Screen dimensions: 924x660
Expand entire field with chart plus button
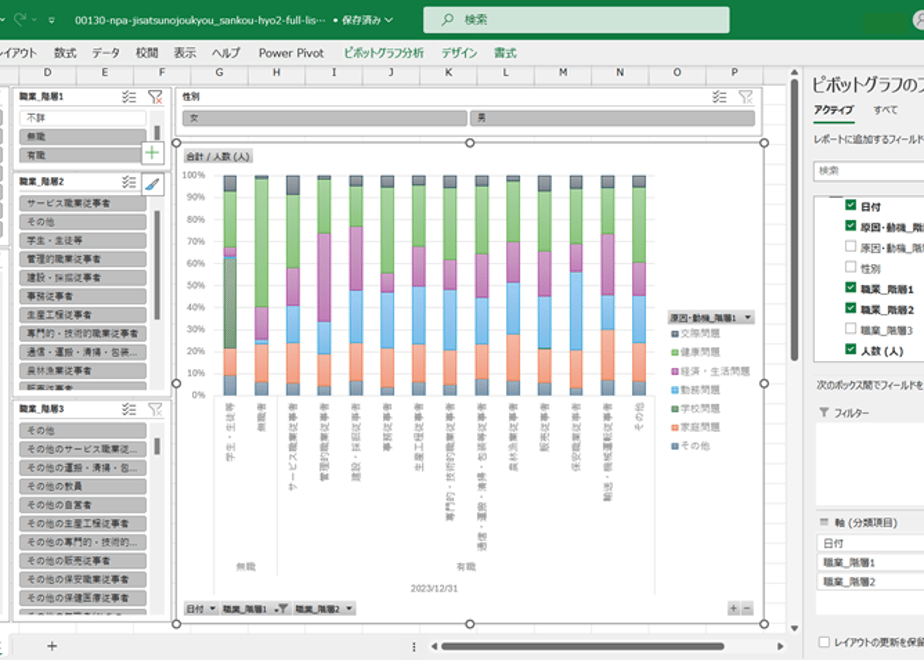[734, 609]
